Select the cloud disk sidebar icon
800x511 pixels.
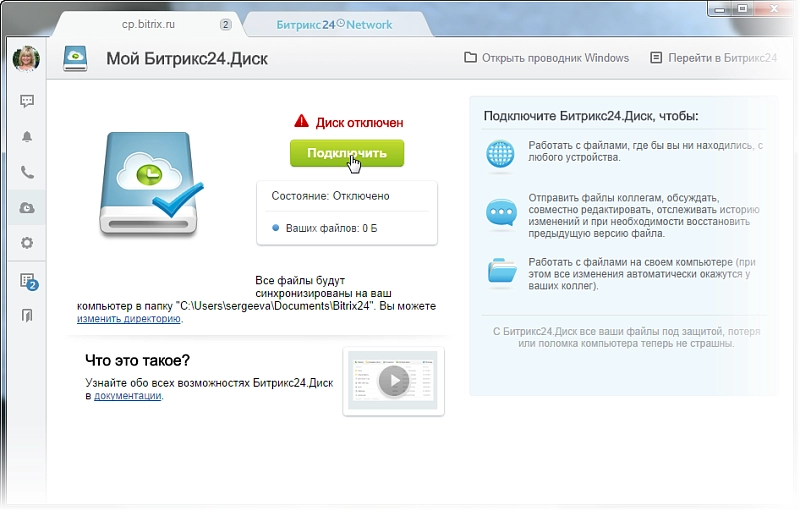coord(27,207)
